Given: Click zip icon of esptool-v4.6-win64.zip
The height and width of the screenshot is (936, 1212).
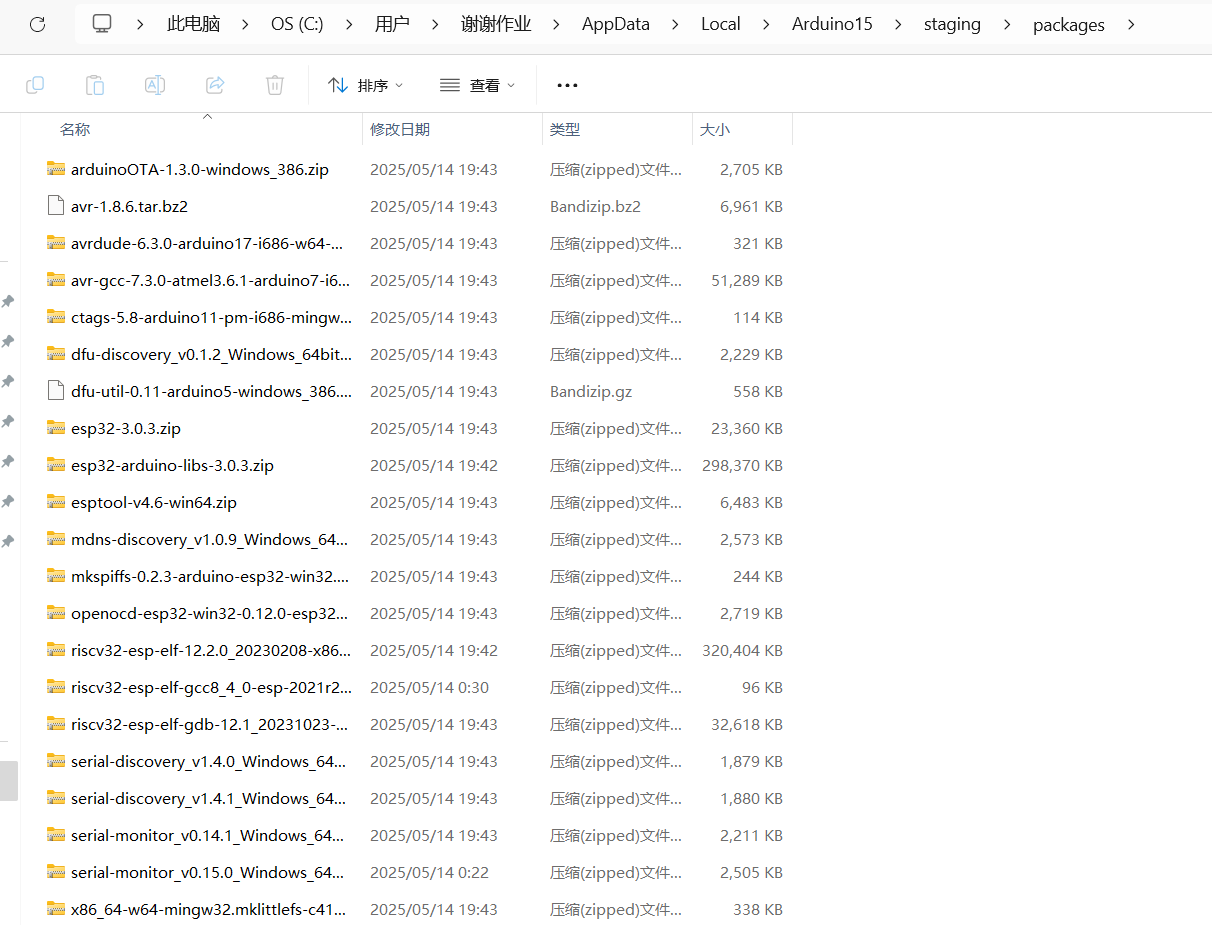Looking at the screenshot, I should [x=56, y=502].
